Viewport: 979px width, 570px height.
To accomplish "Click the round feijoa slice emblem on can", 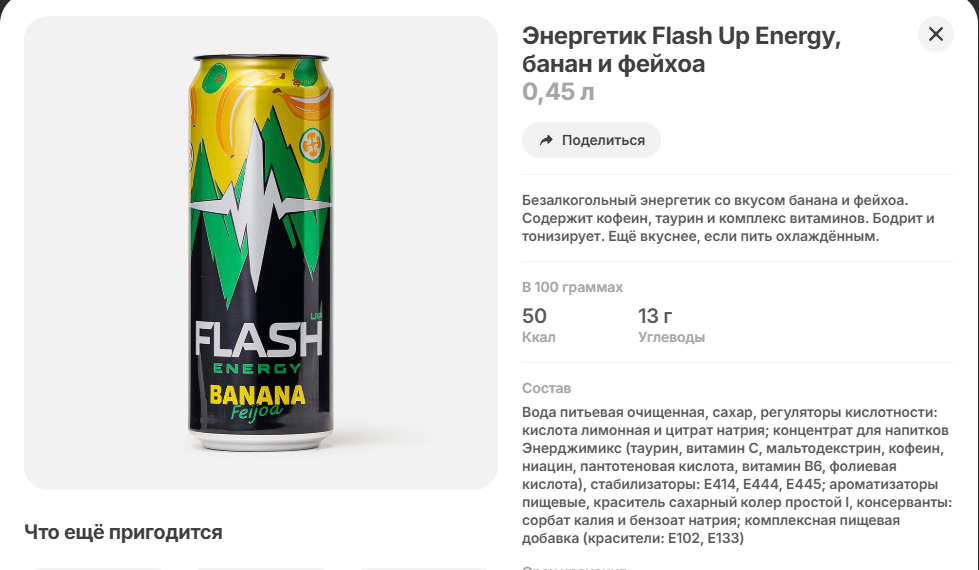I will point(312,144).
